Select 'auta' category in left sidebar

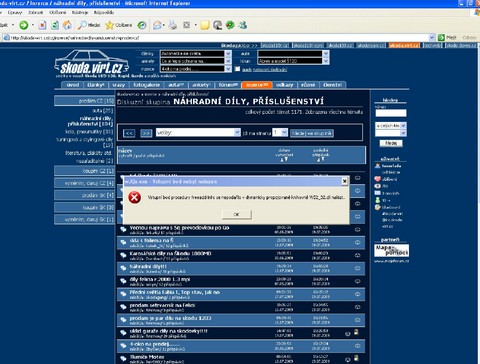point(103,110)
